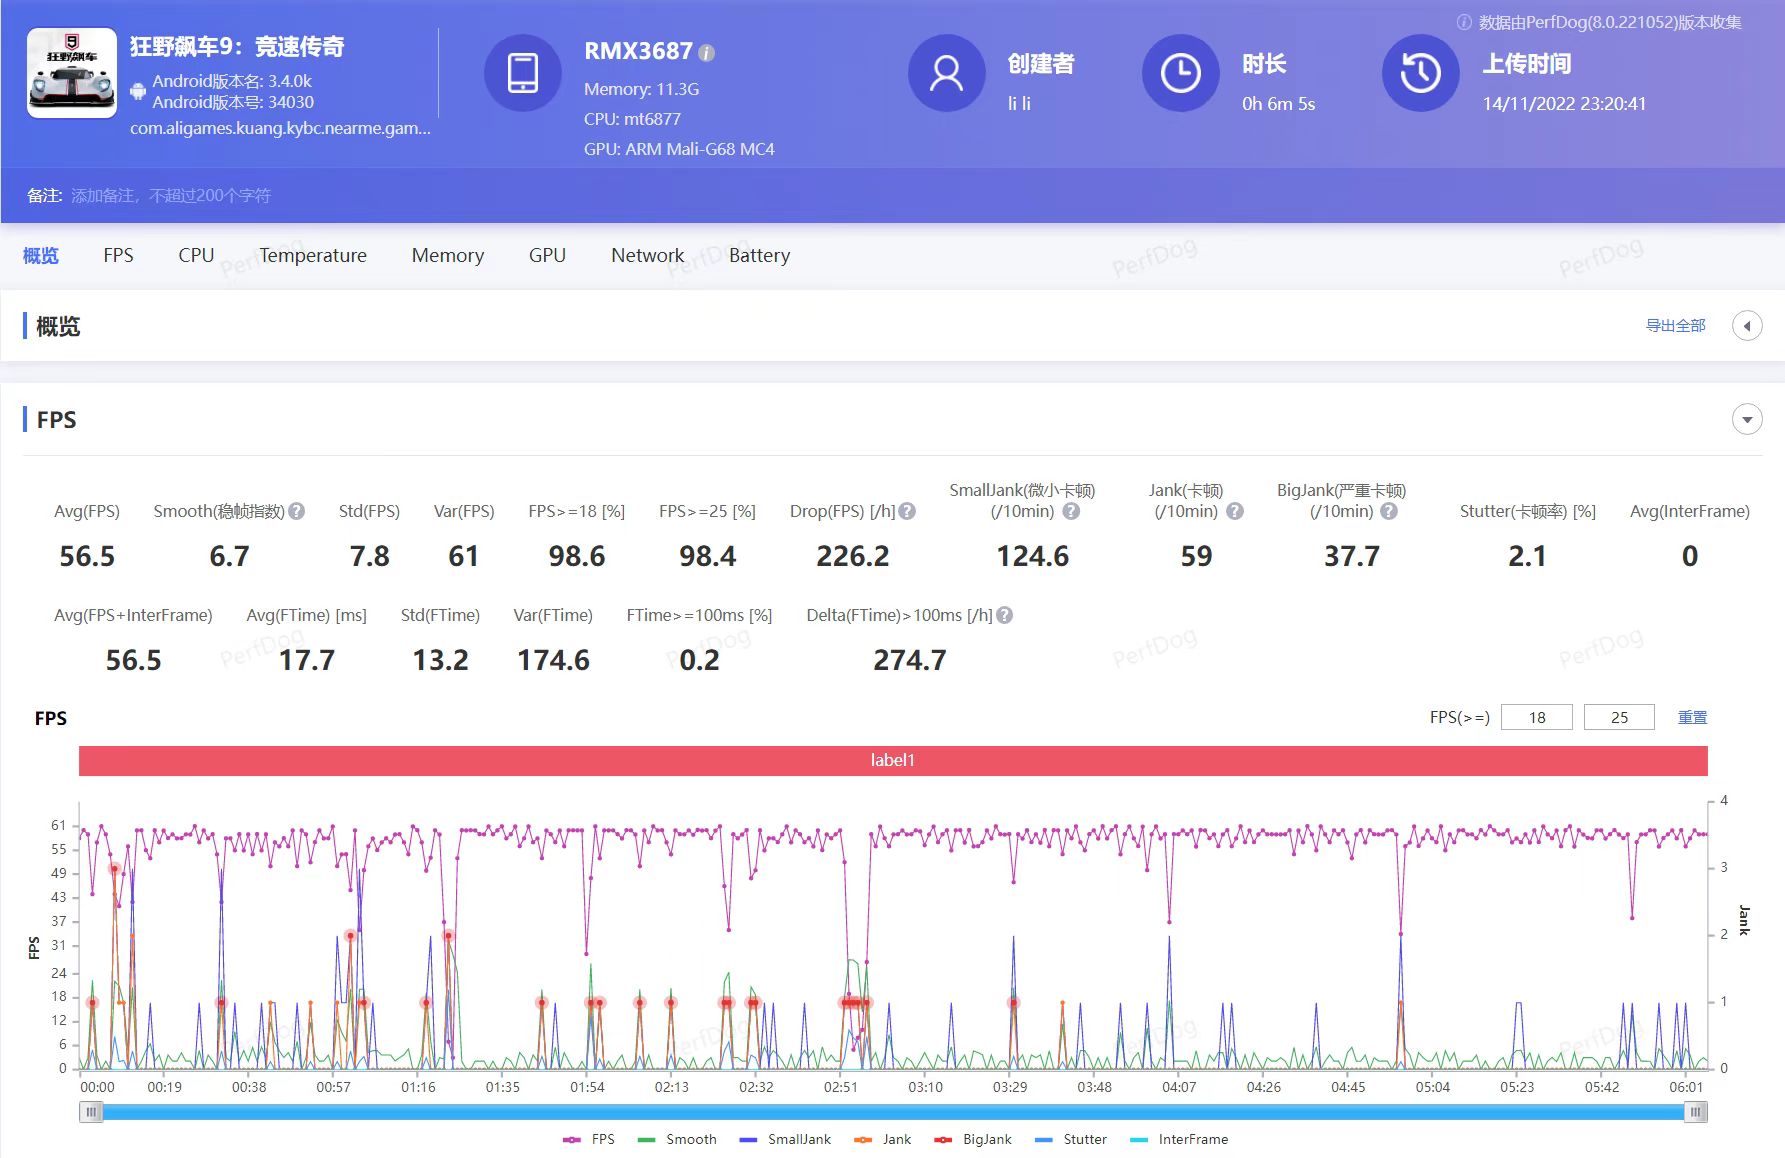The image size is (1785, 1158).
Task: Click the left handle of chart range slider
Action: 91,1111
